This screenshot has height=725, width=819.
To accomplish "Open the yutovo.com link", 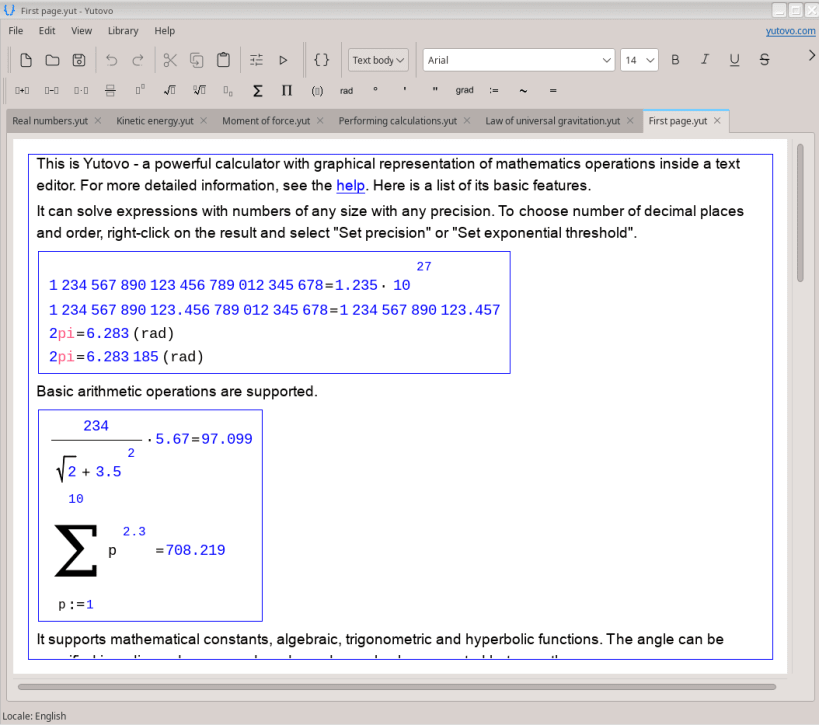I will pos(790,31).
